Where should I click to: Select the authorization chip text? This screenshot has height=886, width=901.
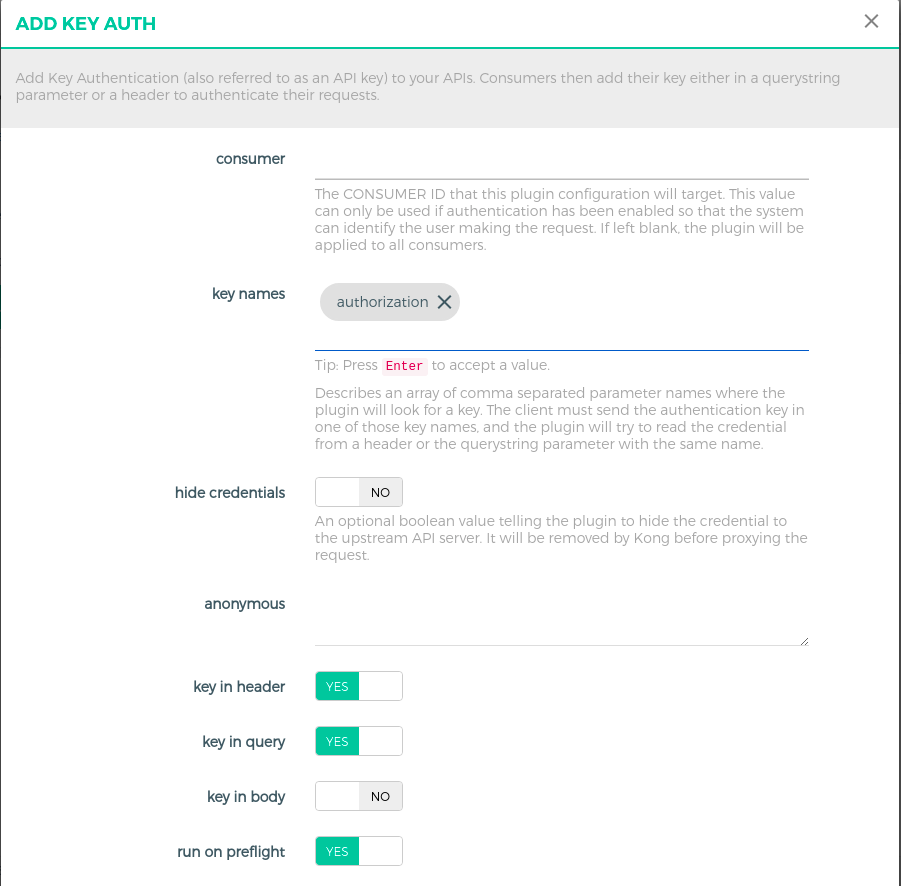(382, 302)
